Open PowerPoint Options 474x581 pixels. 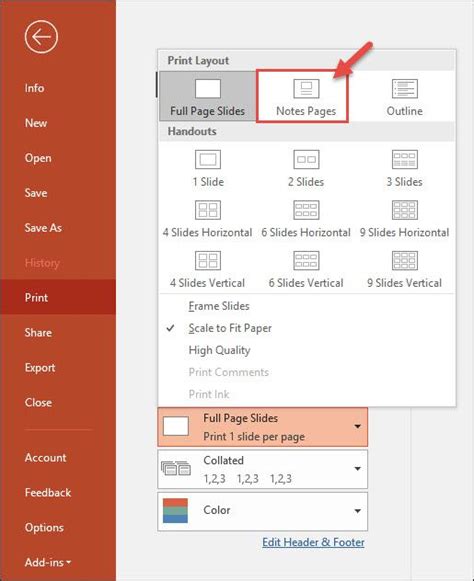tap(44, 528)
